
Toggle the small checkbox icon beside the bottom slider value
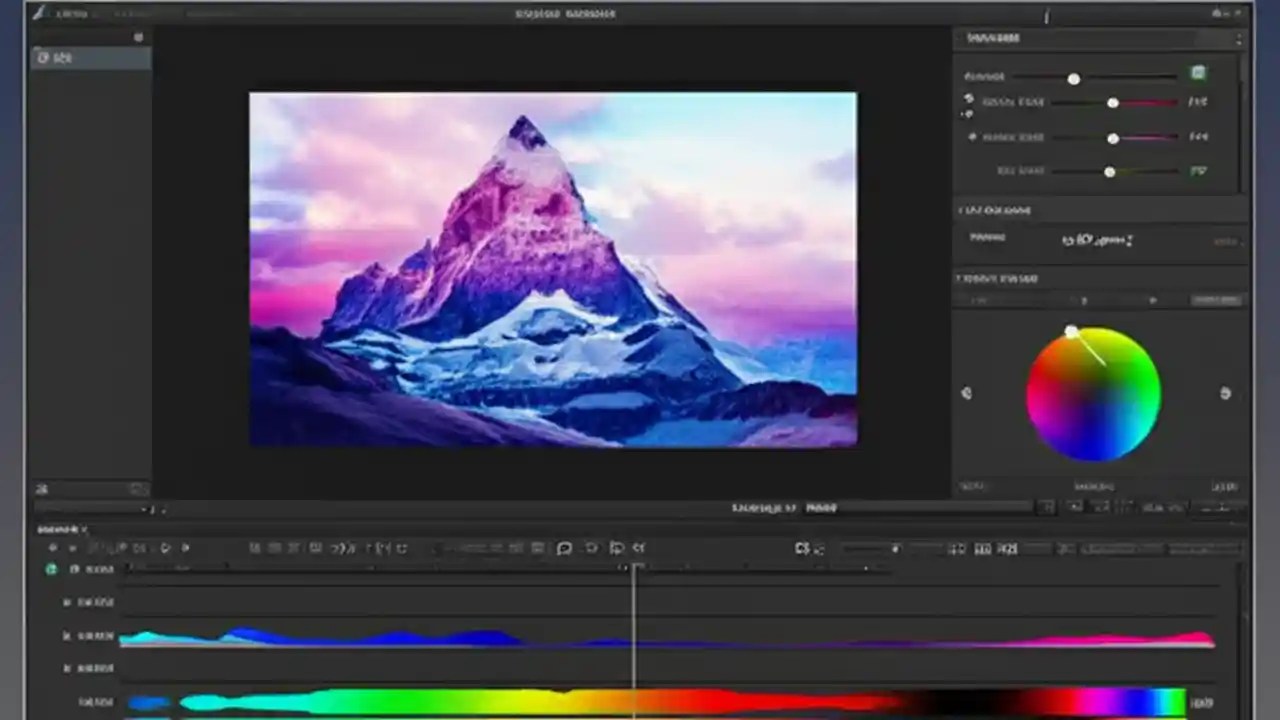coord(1198,171)
